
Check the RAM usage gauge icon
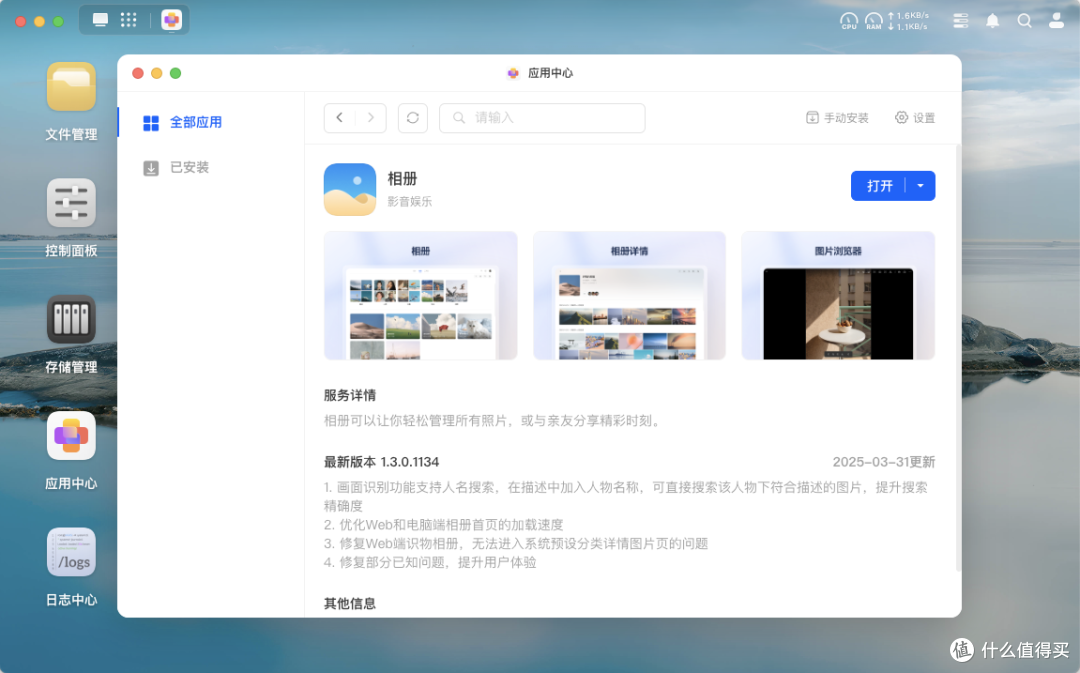coord(873,21)
